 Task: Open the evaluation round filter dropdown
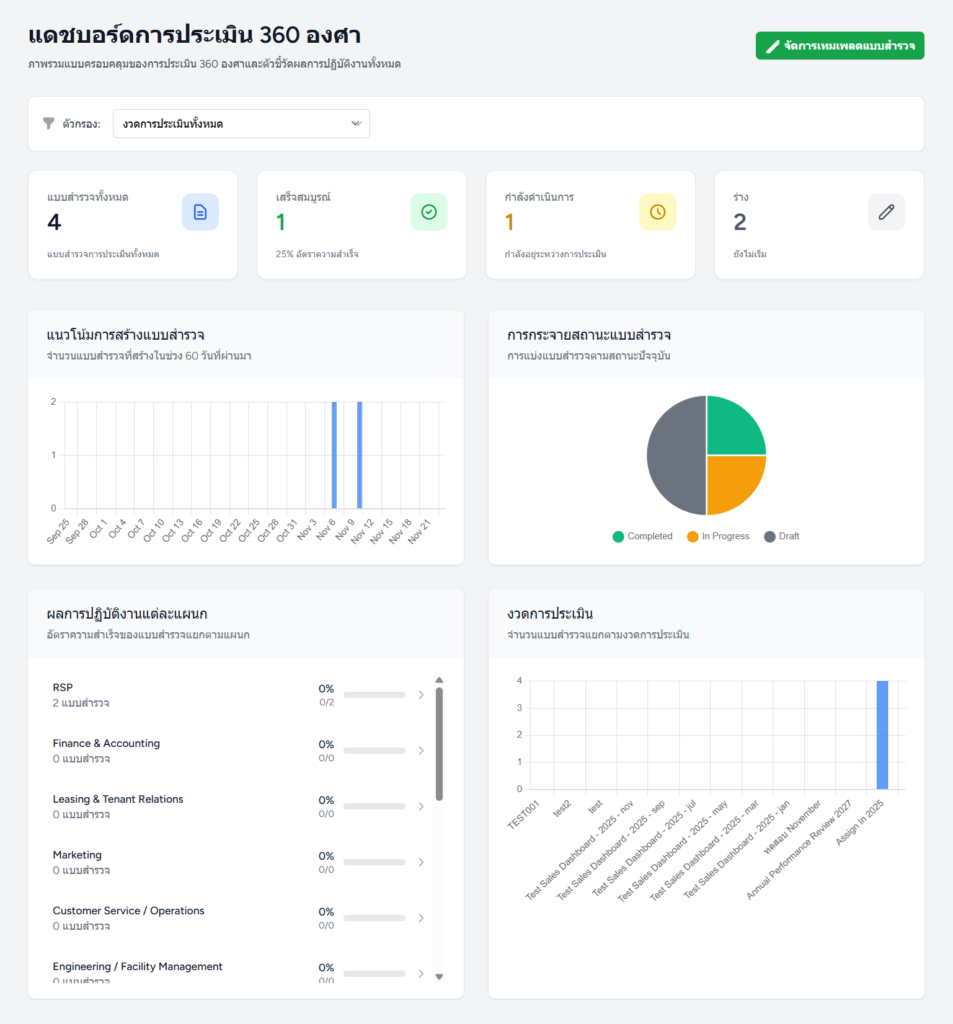241,124
